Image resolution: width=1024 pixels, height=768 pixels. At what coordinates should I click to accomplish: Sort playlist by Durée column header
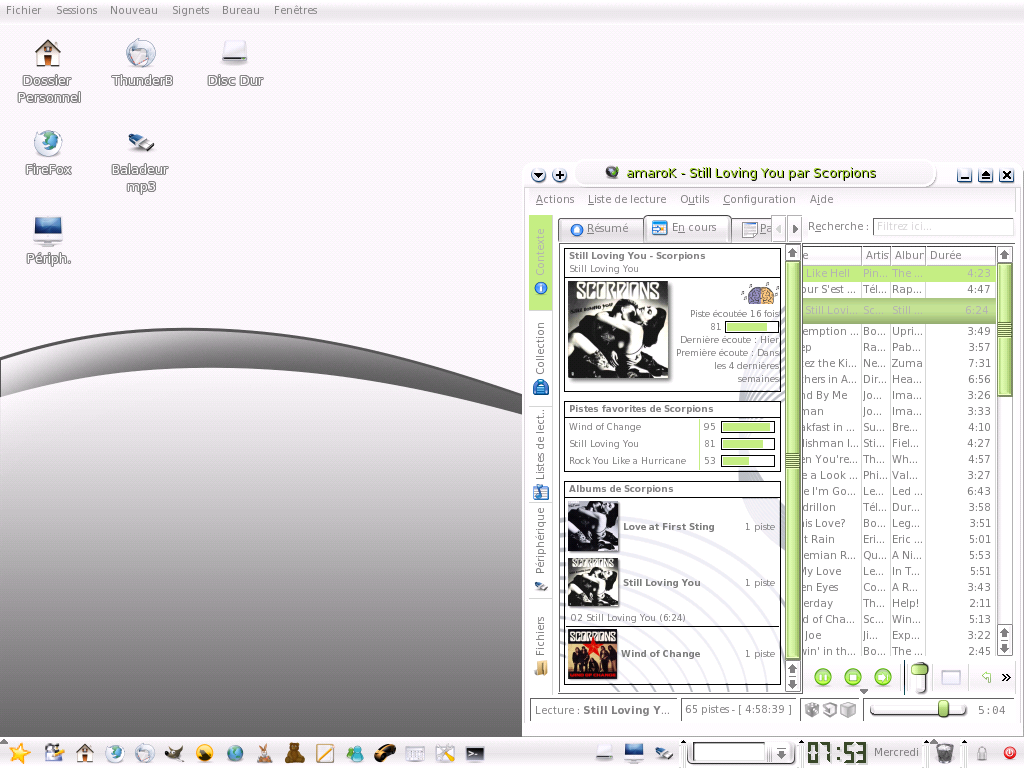pyautogui.click(x=960, y=255)
